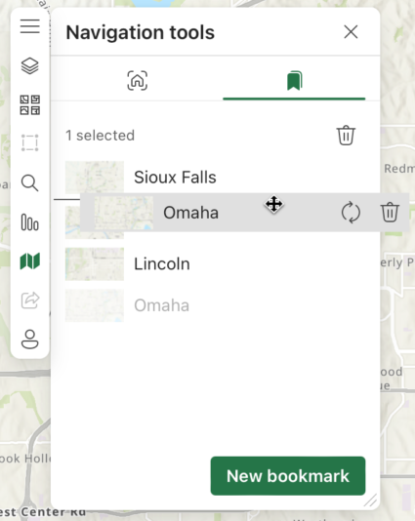Delete the selected bookmarks with the header trash icon
The image size is (415, 521).
point(346,135)
